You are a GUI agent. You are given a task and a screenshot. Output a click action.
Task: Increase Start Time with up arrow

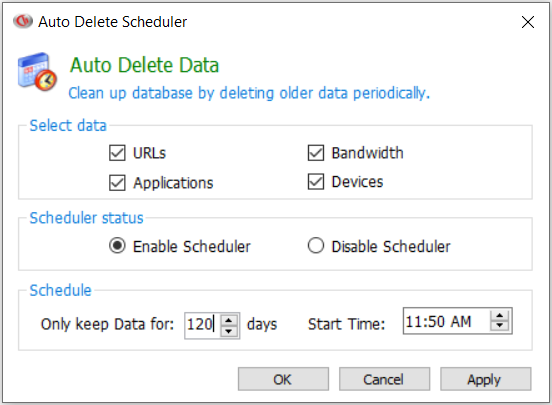[500, 316]
